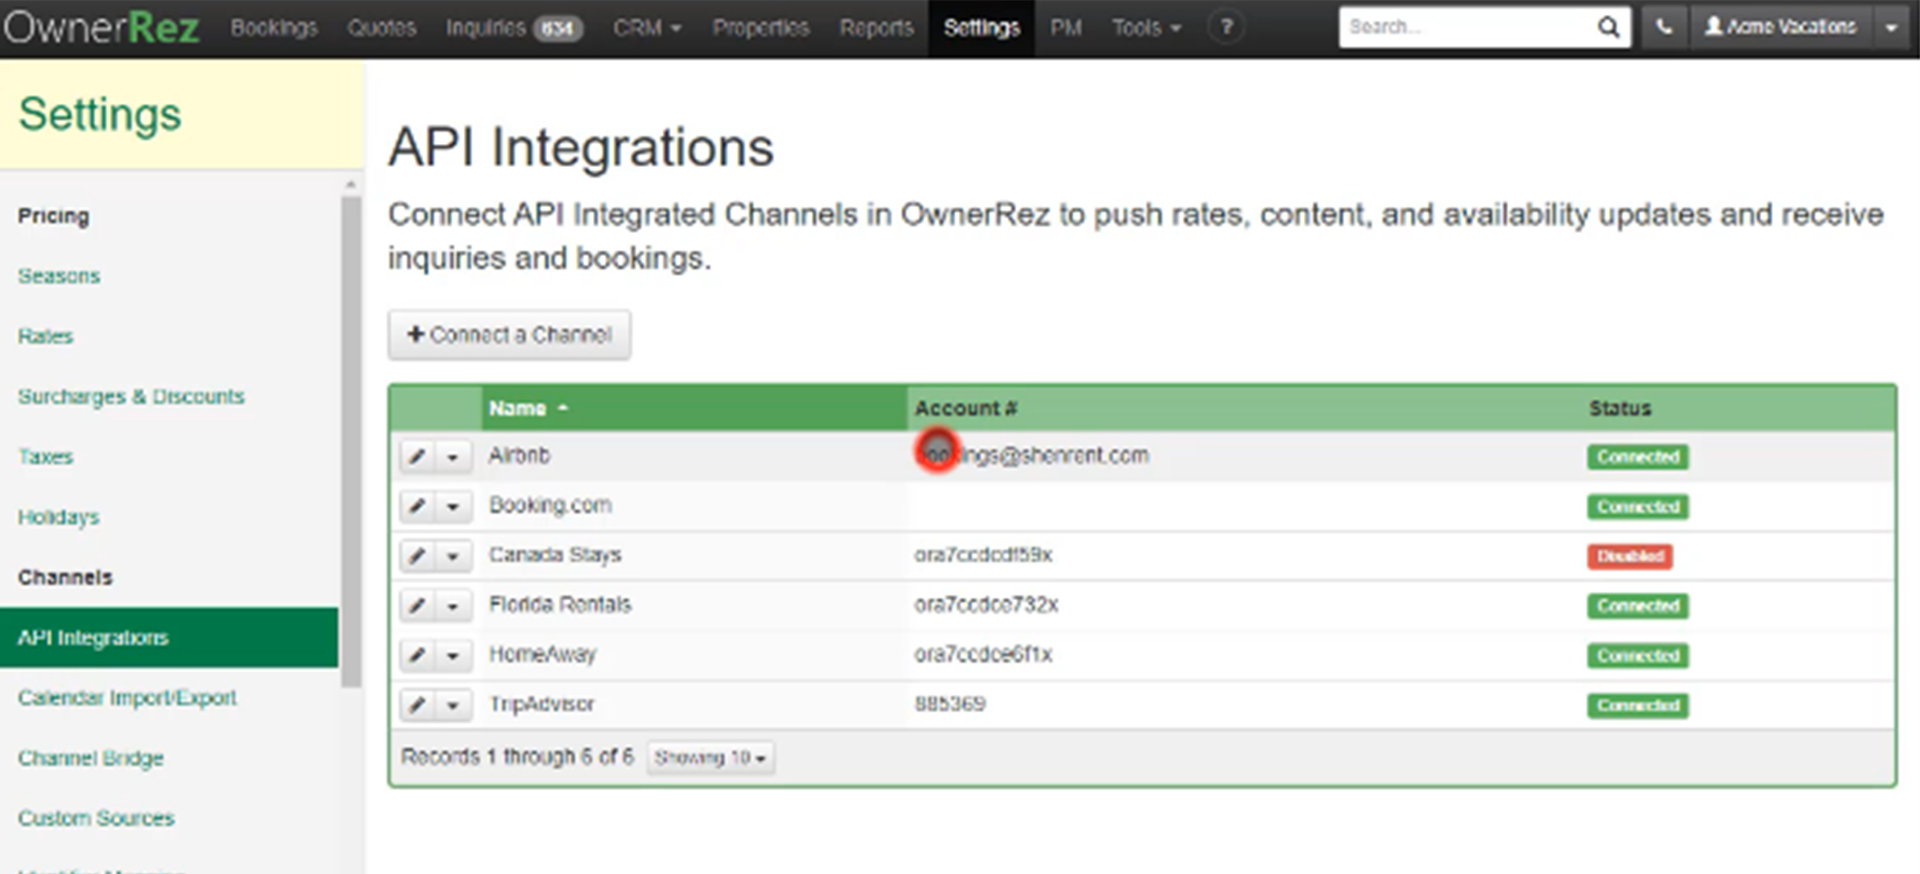Image resolution: width=1920 pixels, height=874 pixels.
Task: Open the Airbnb row actions dropdown arrow
Action: tap(453, 456)
